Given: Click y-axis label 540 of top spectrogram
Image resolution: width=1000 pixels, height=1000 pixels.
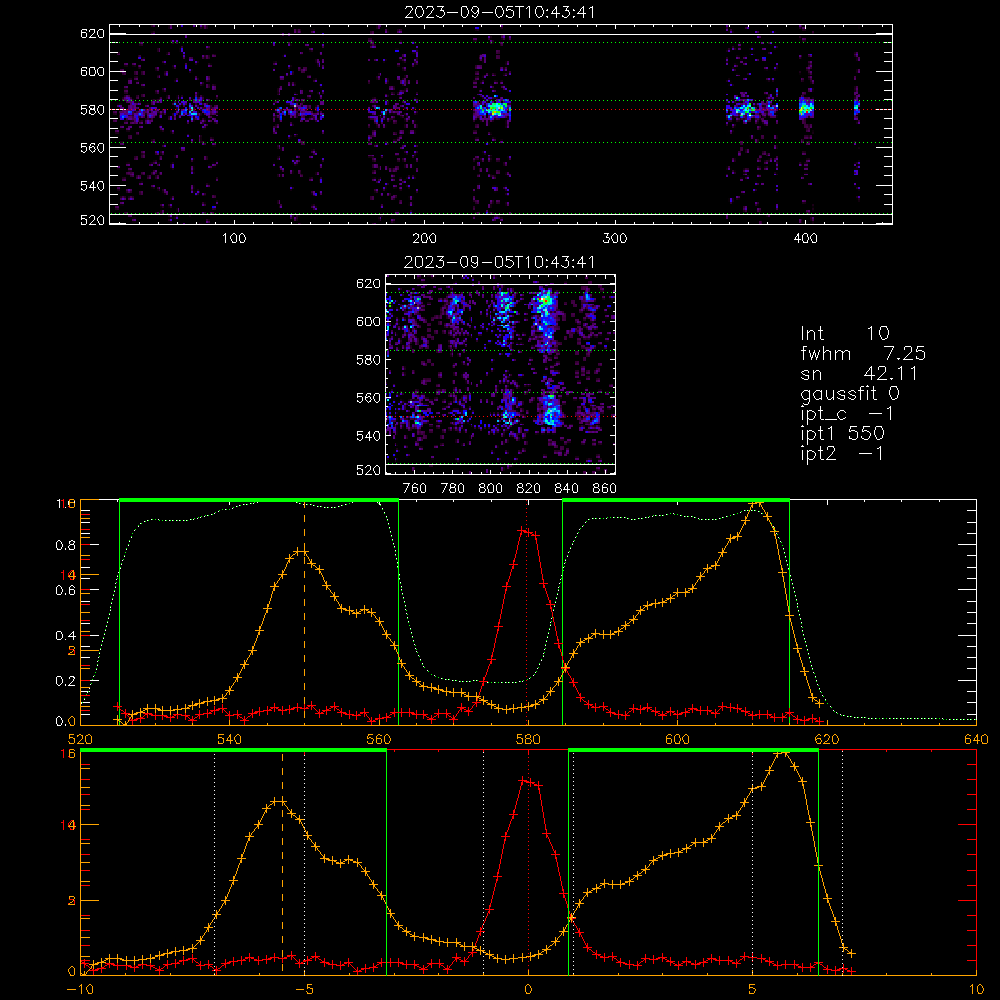Looking at the screenshot, I should tap(92, 186).
